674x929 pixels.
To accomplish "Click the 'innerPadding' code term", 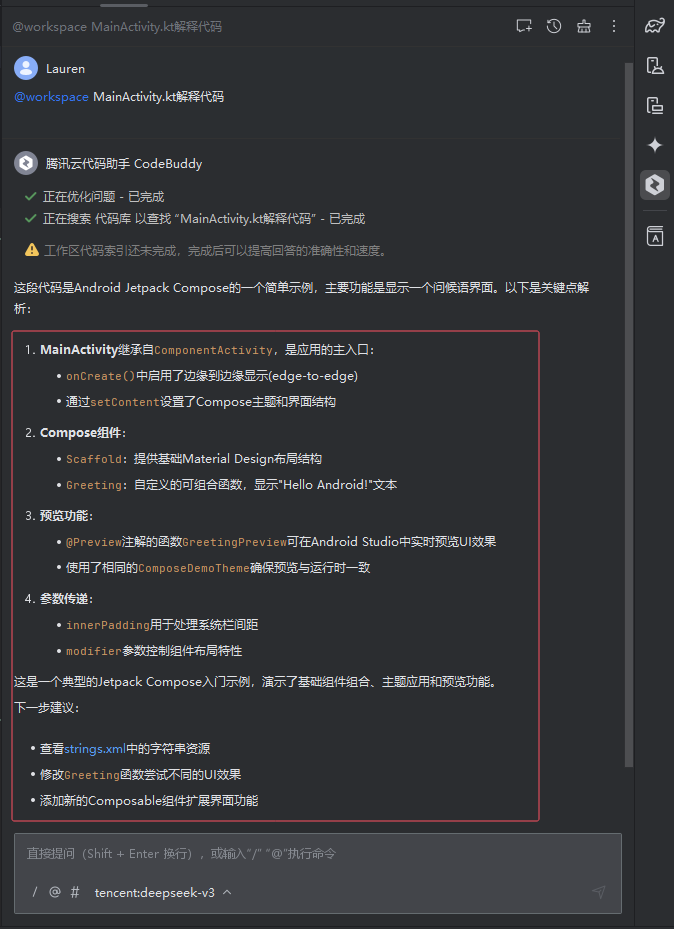I will pyautogui.click(x=108, y=625).
